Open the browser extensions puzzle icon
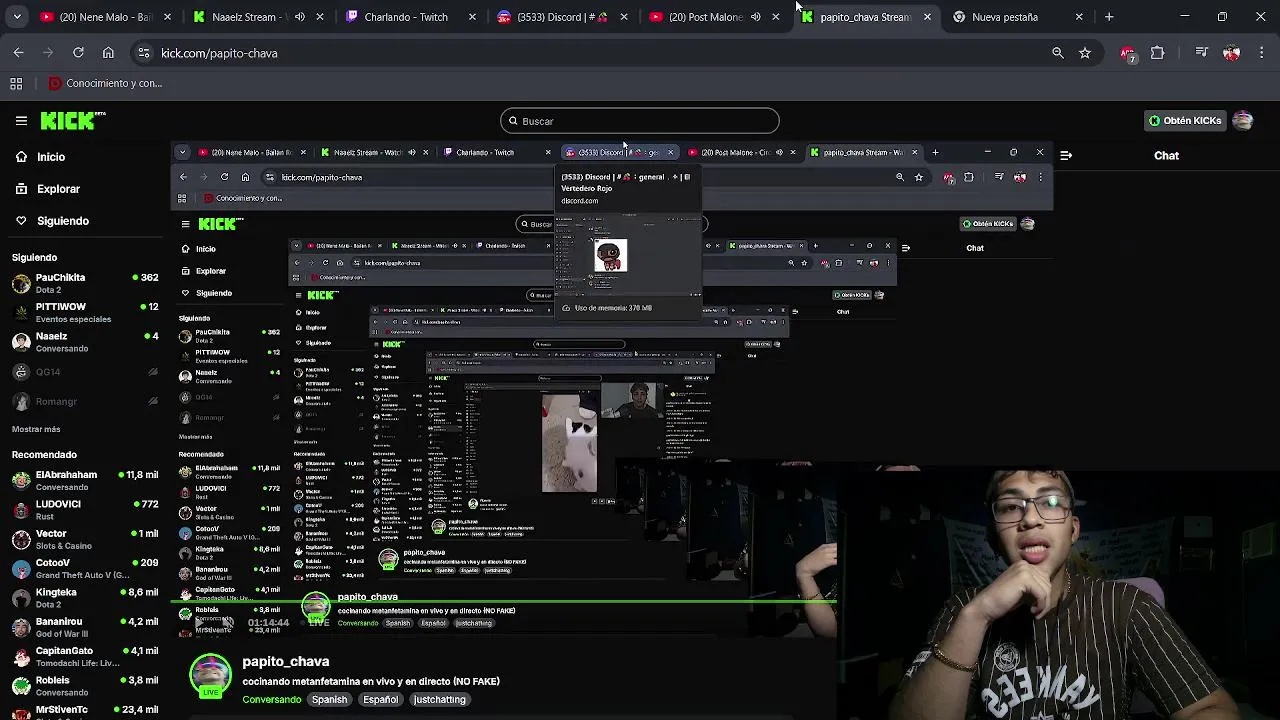Image resolution: width=1280 pixels, height=720 pixels. pyautogui.click(x=1158, y=53)
